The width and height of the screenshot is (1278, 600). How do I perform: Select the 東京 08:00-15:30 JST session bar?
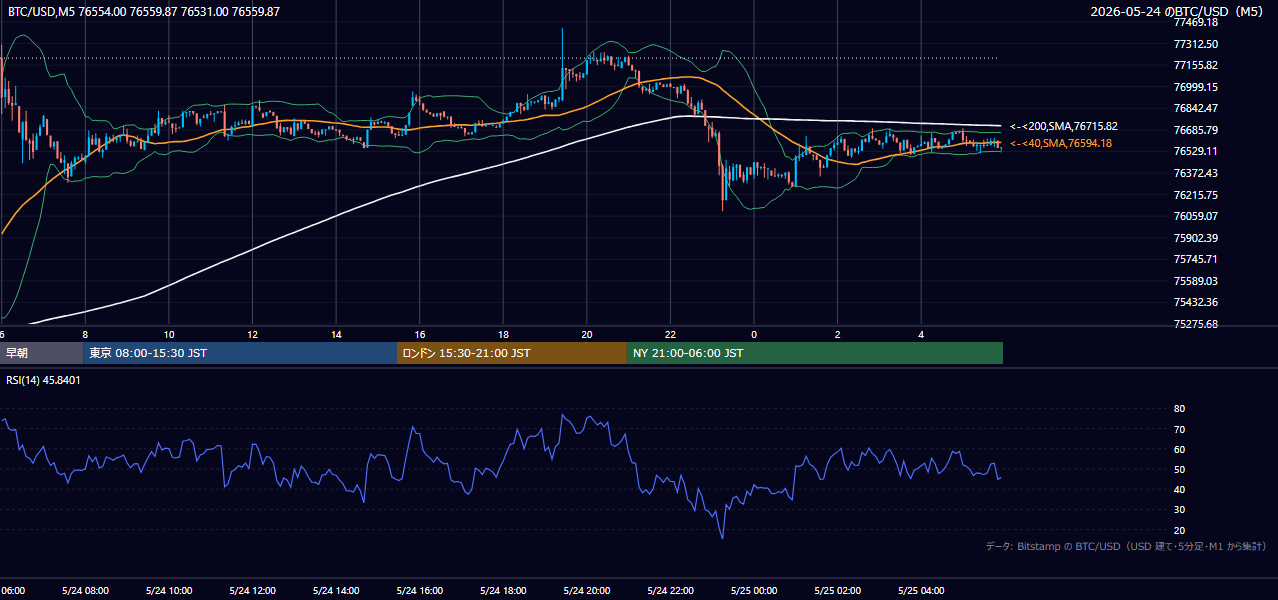click(x=241, y=353)
